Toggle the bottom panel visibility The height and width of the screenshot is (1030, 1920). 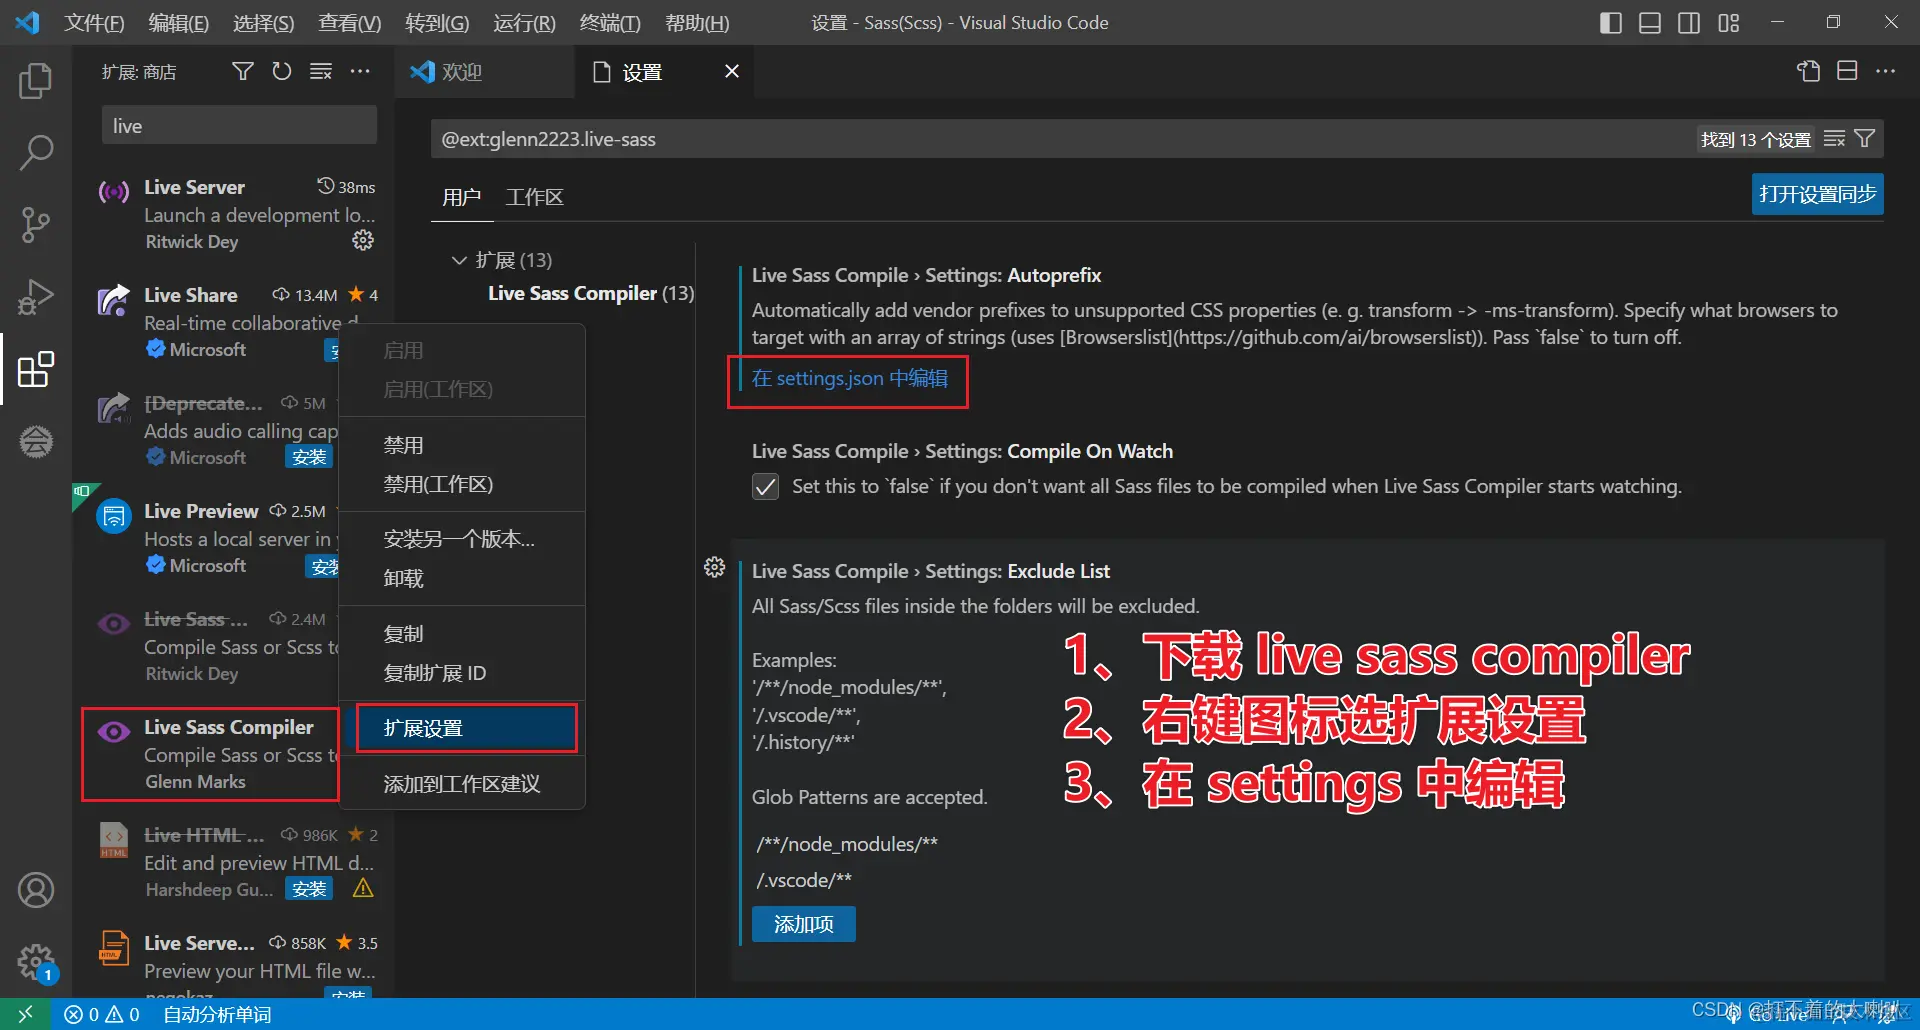pyautogui.click(x=1649, y=22)
